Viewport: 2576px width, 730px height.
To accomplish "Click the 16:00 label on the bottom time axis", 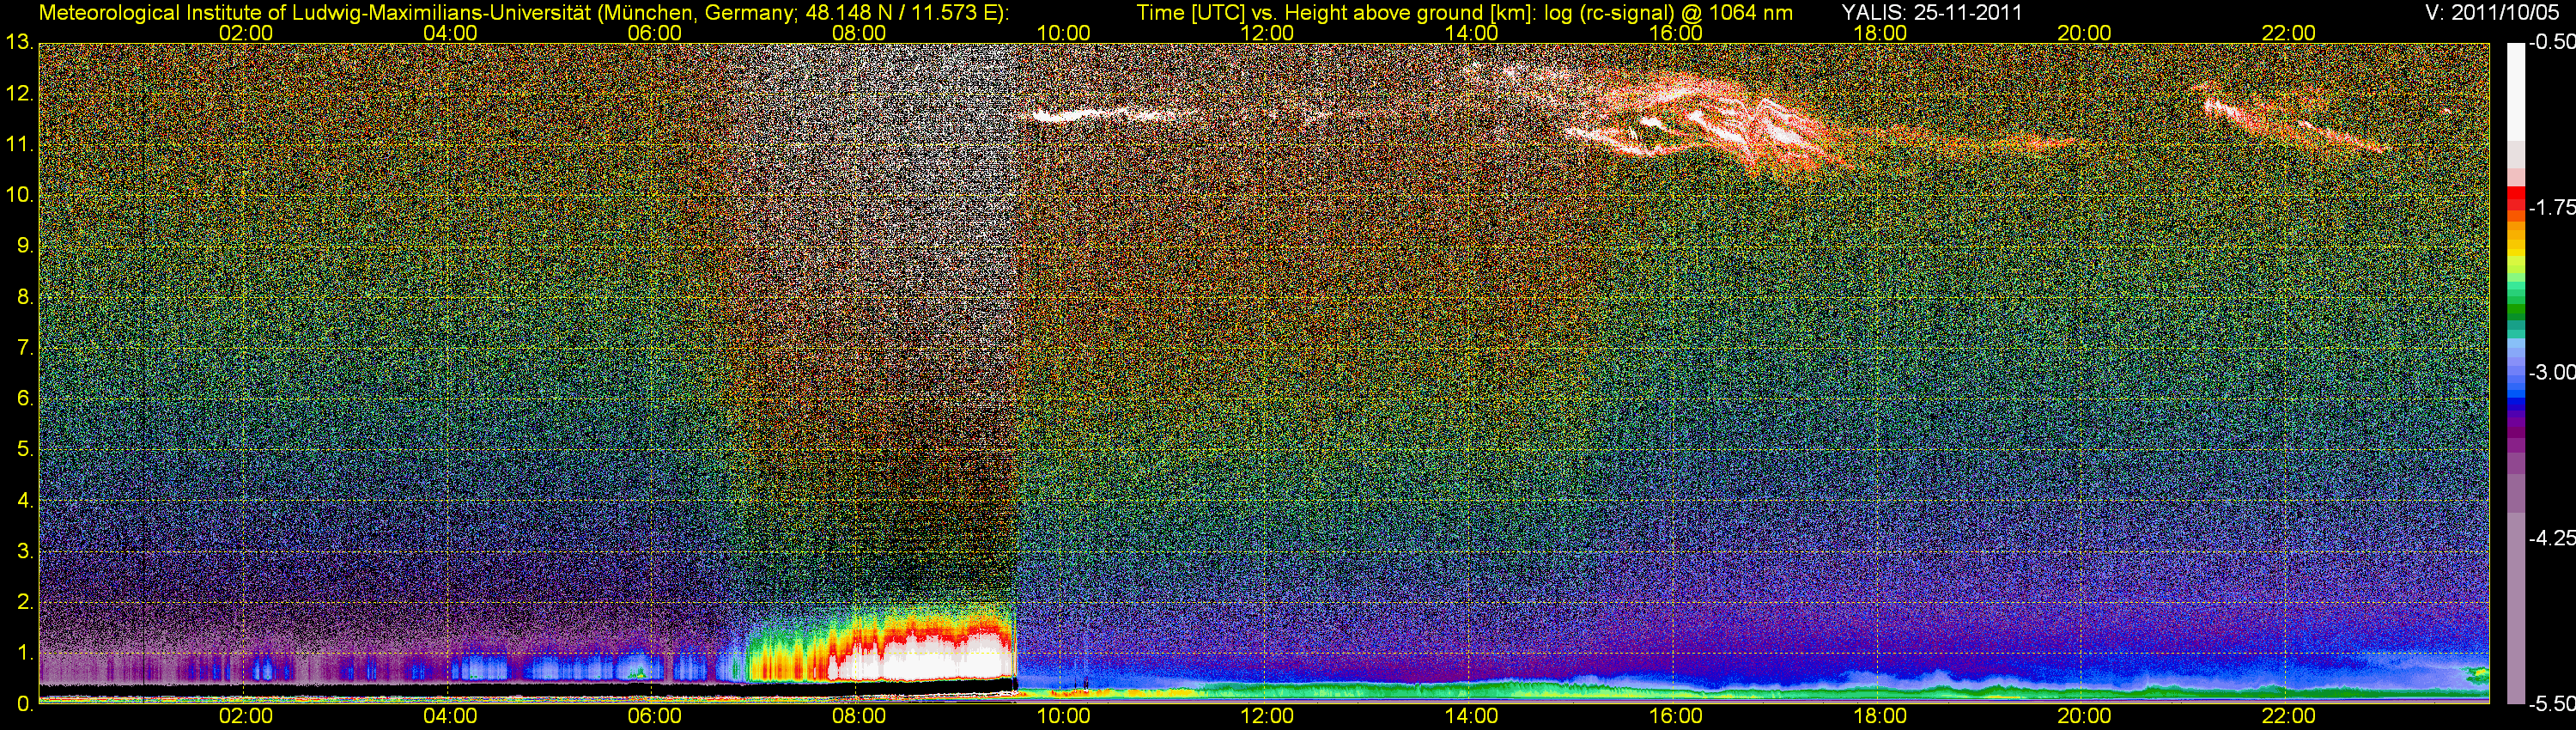I will pyautogui.click(x=1675, y=716).
